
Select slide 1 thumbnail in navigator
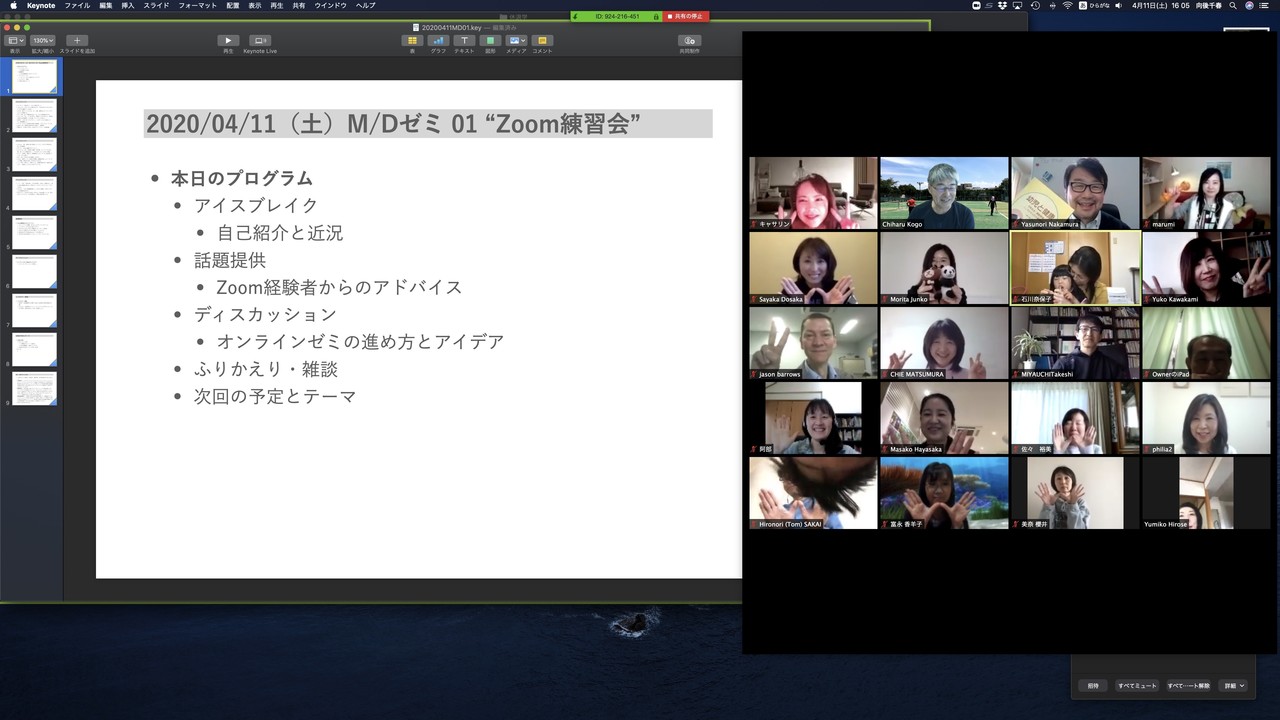click(x=34, y=76)
